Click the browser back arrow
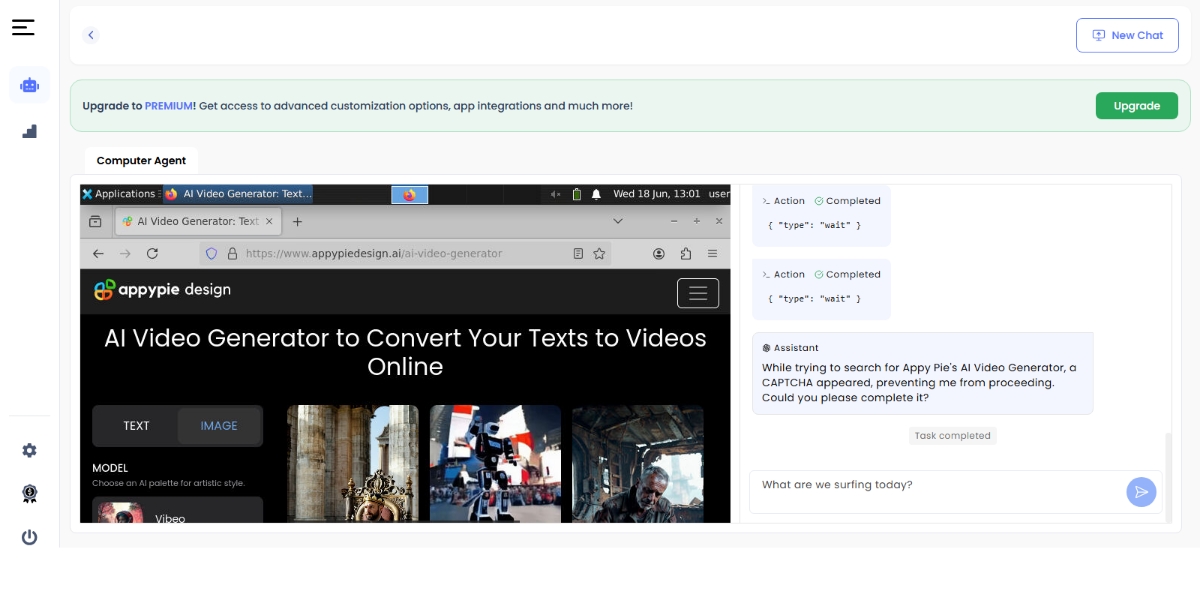This screenshot has height=610, width=1200. point(98,254)
